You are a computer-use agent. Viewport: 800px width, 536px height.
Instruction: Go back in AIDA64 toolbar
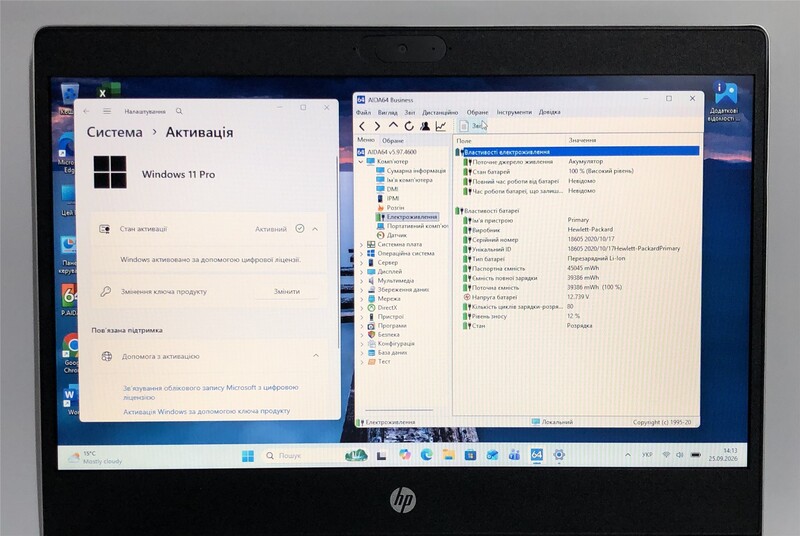pos(362,126)
